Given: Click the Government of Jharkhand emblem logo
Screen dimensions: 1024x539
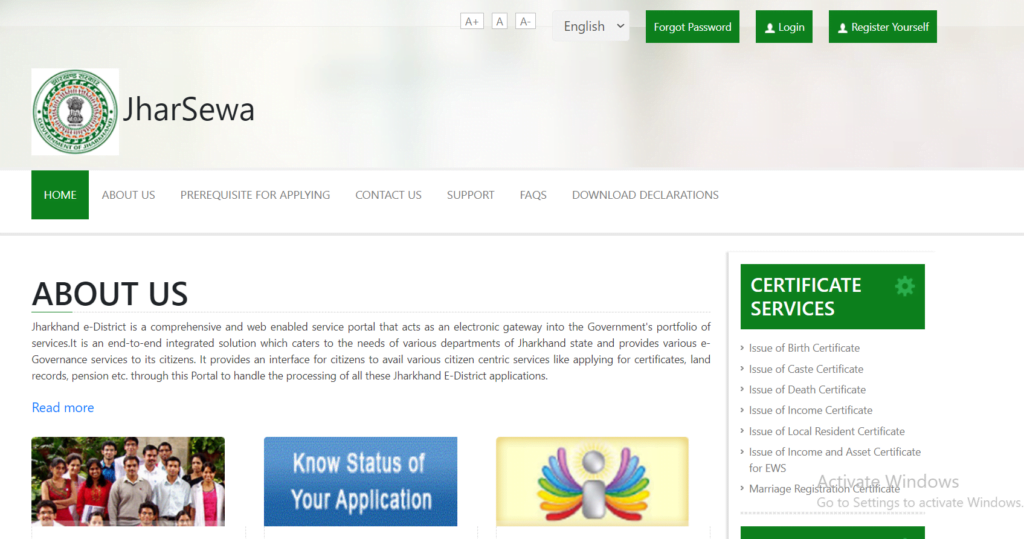Looking at the screenshot, I should click(75, 112).
